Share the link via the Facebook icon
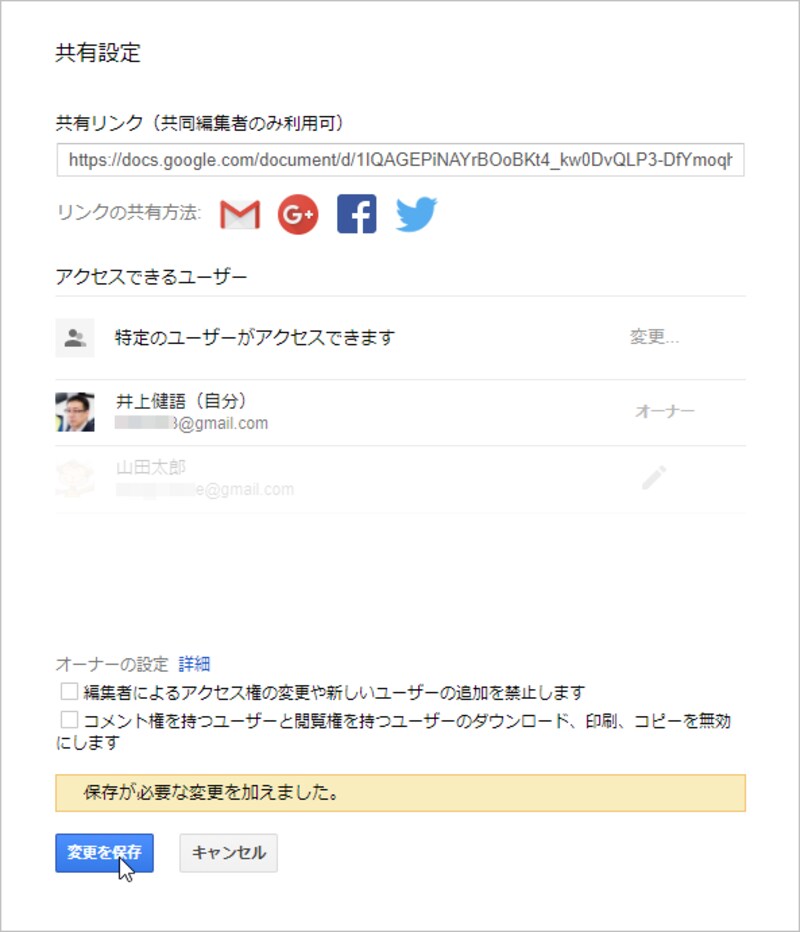The height and width of the screenshot is (932, 800). tap(357, 213)
